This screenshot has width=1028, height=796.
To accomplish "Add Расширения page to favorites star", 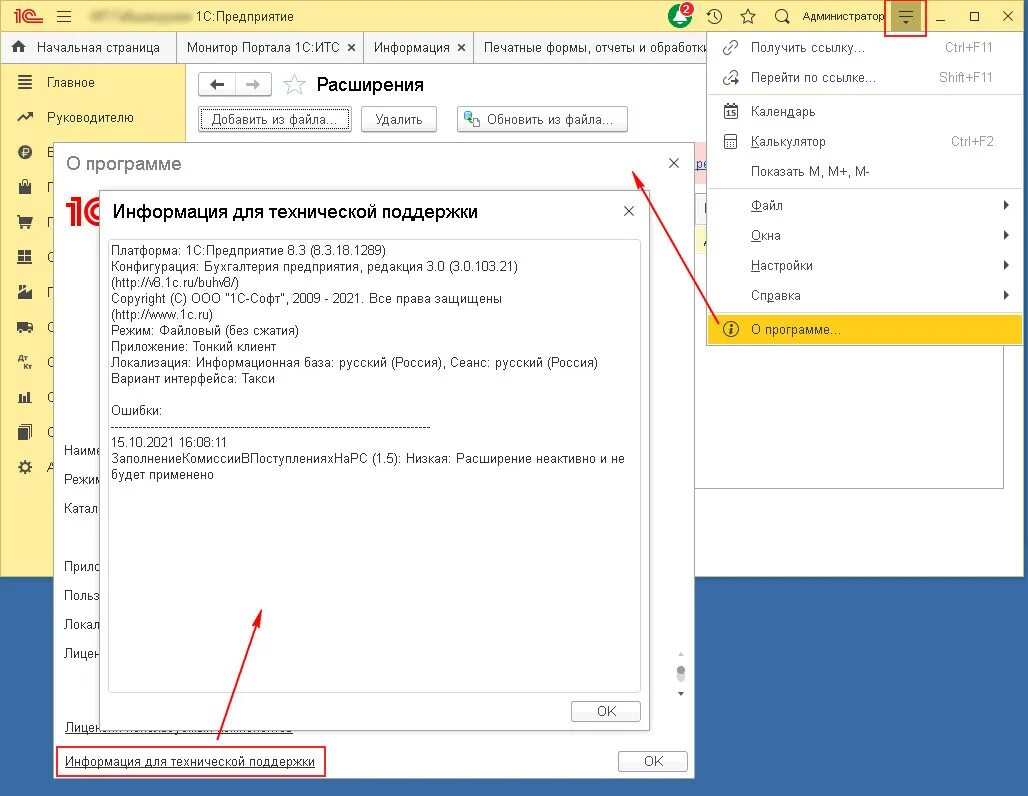I will 294,85.
